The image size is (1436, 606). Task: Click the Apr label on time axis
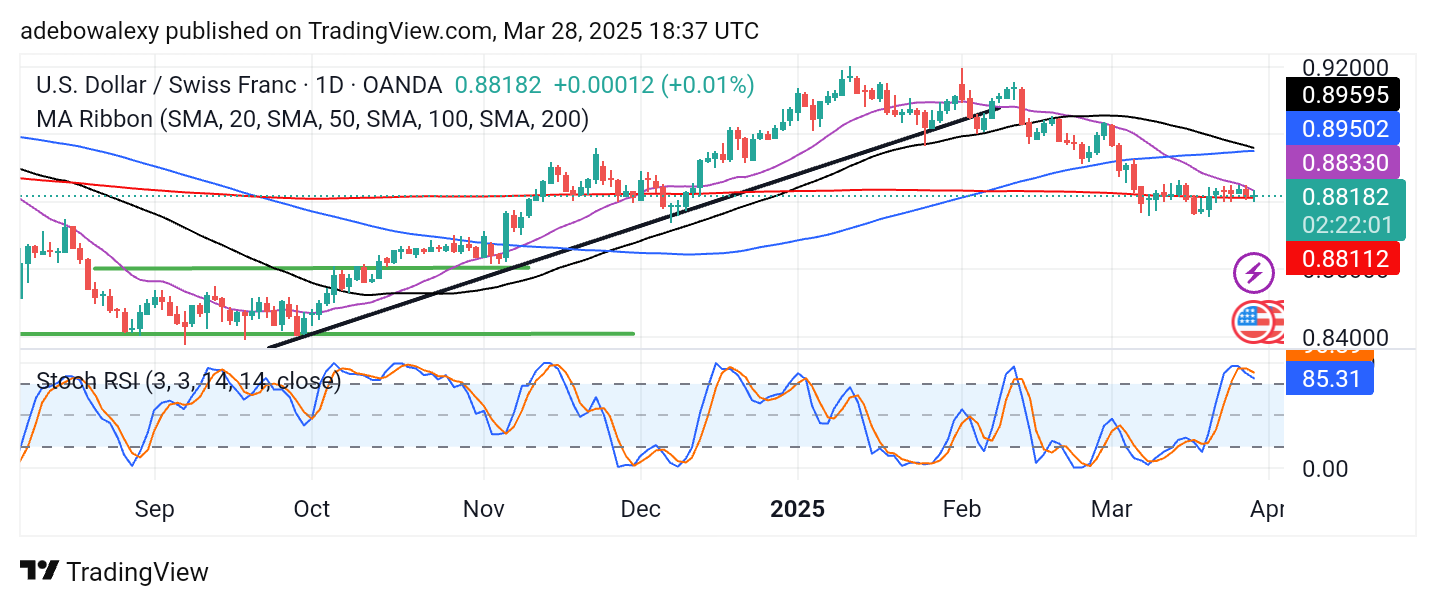coord(1267,509)
